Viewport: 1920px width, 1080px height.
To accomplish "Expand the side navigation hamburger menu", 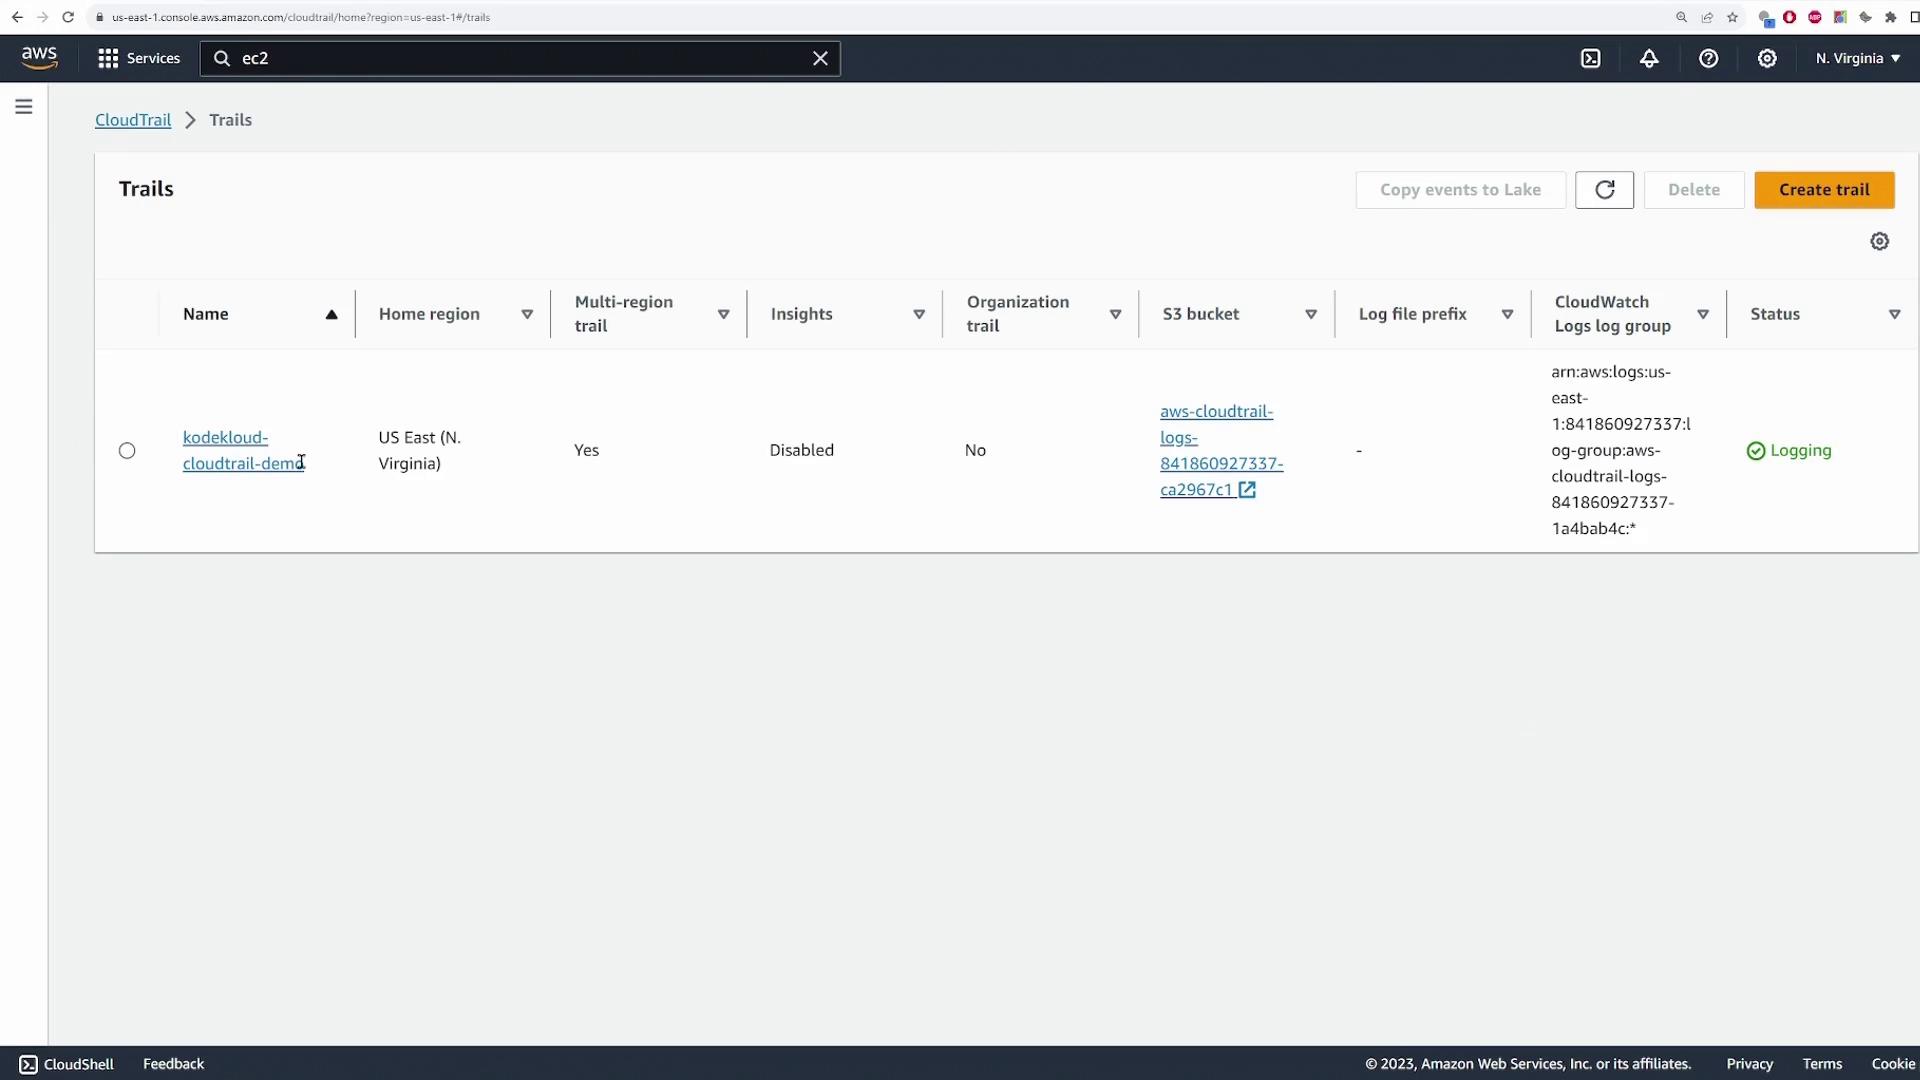I will tap(24, 106).
